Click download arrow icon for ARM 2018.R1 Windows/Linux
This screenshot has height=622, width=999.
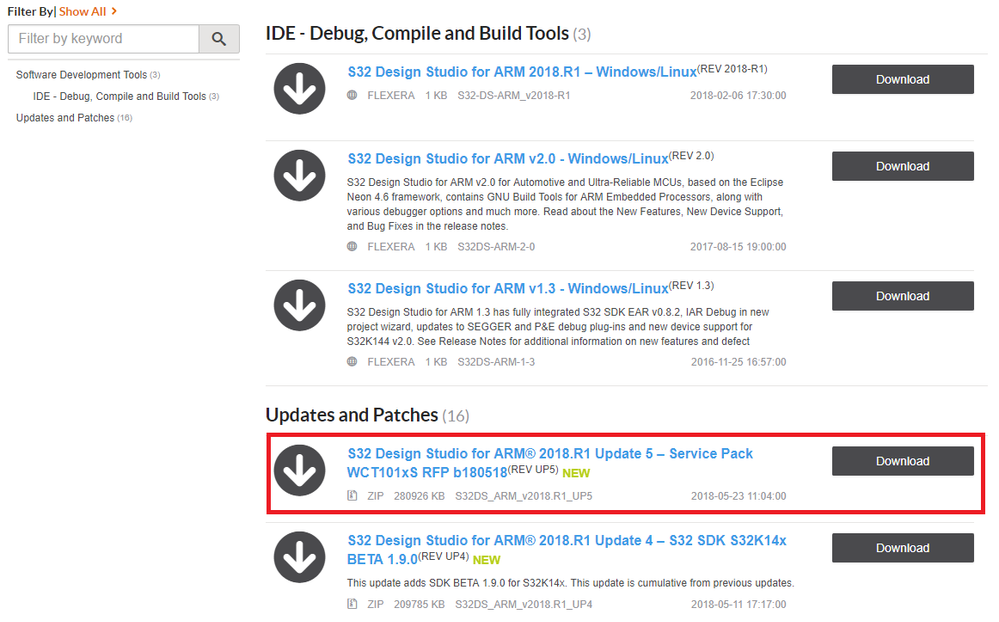[299, 89]
